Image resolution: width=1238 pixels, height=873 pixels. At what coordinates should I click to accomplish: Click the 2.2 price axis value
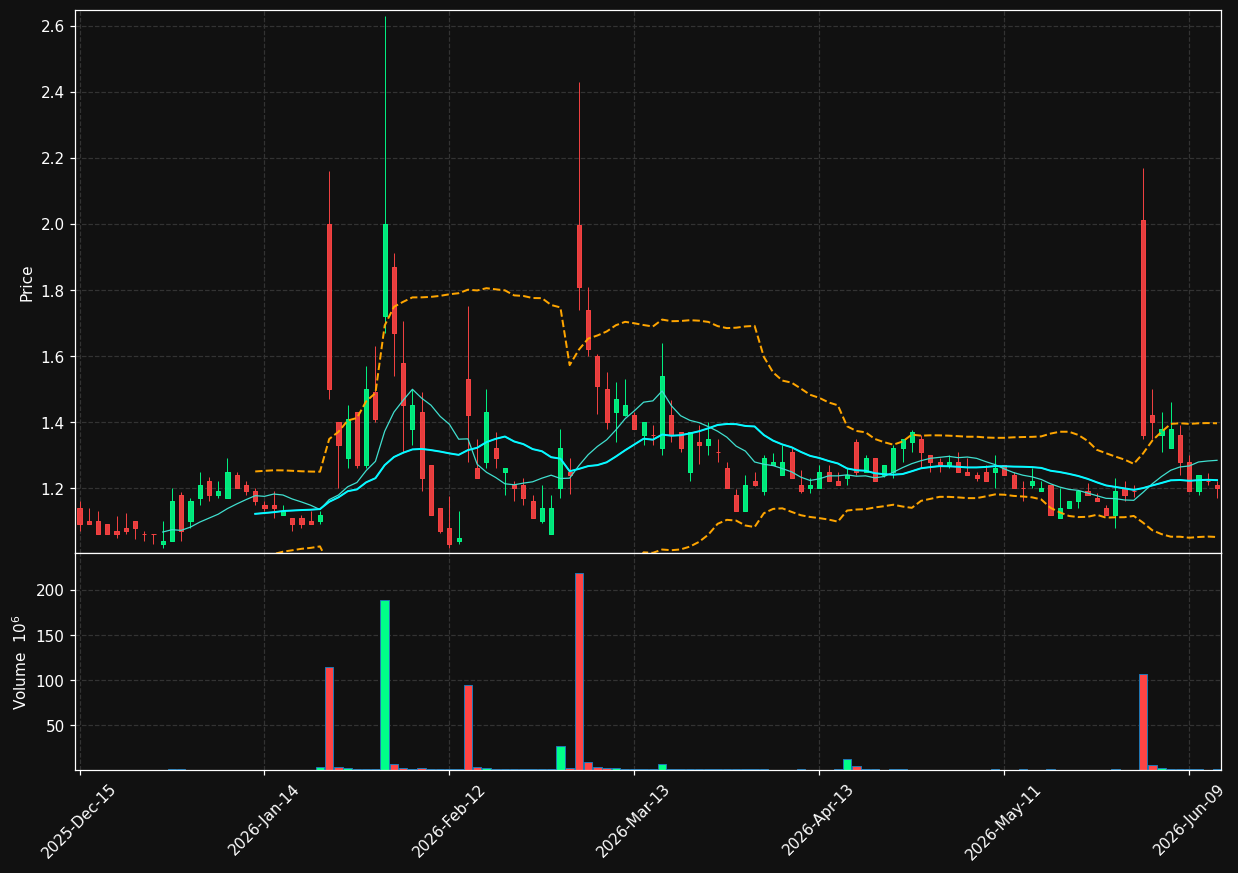tap(54, 158)
